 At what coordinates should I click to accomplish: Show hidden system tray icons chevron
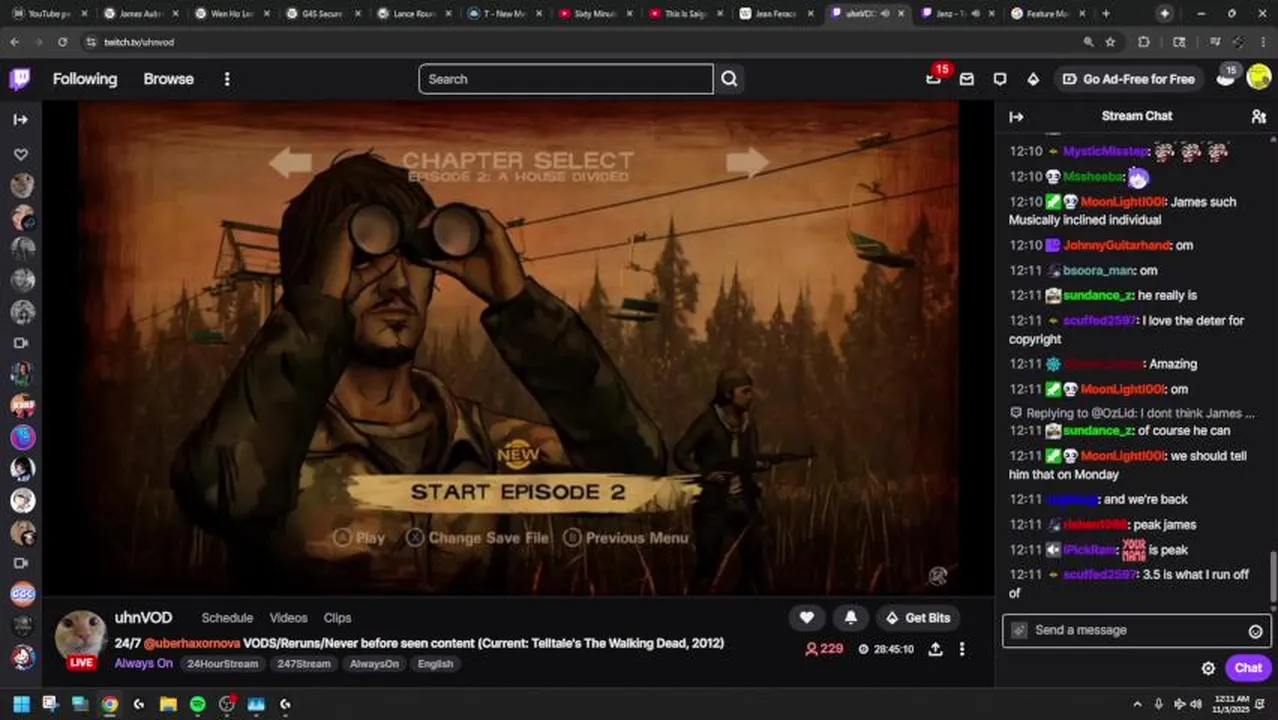1137,704
